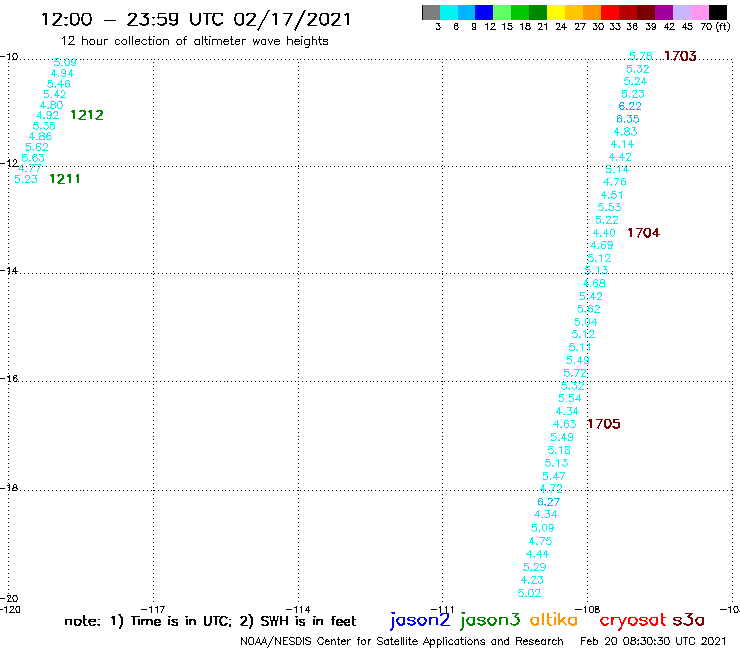740x650 pixels.
Task: Select the jason3 track value '4.77'
Action: click(x=30, y=168)
